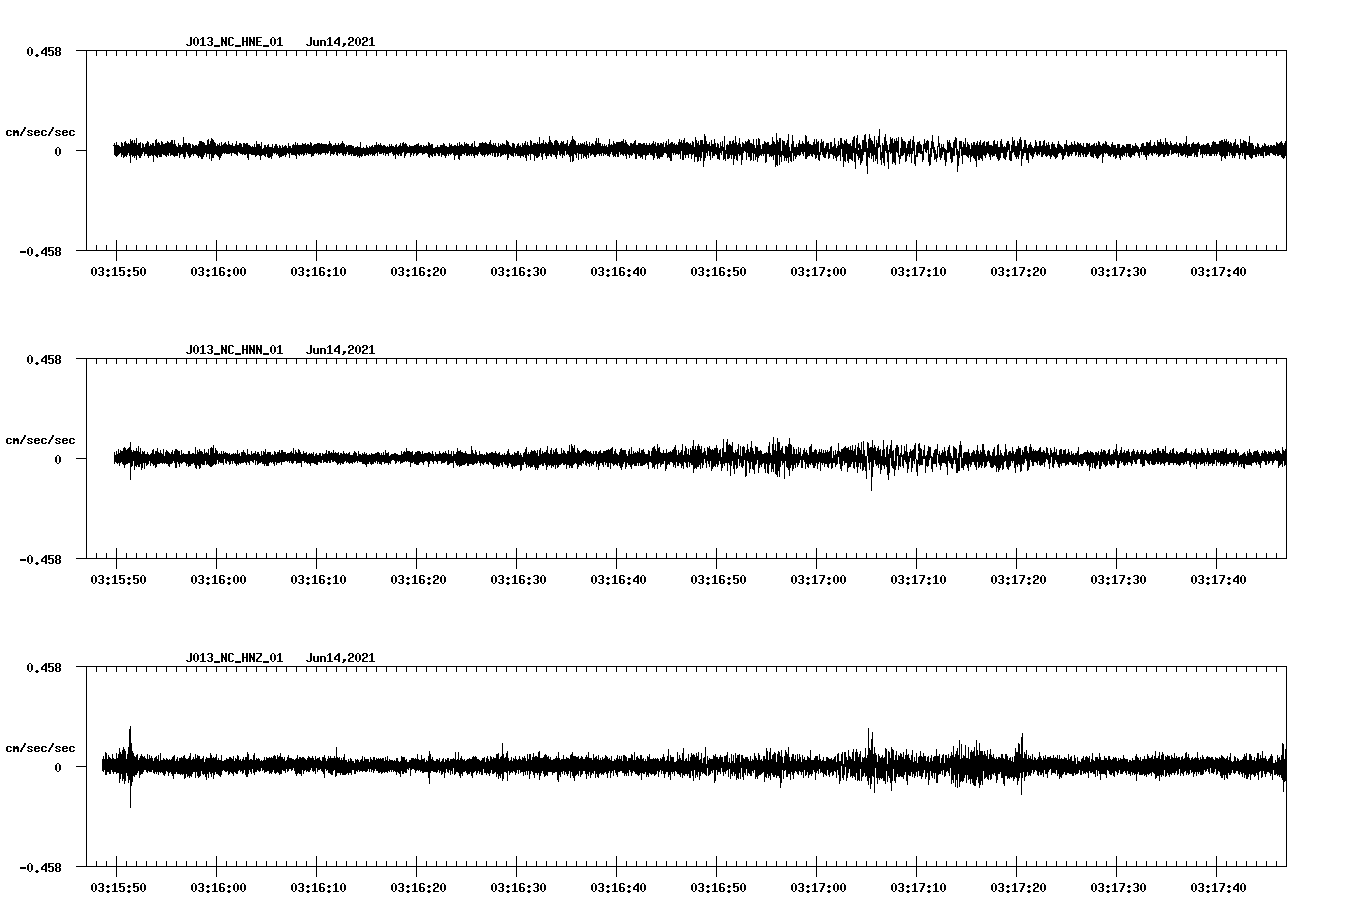This screenshot has width=1358, height=924.
Task: Click the large initial spike on HNZ trace
Action: 130,766
